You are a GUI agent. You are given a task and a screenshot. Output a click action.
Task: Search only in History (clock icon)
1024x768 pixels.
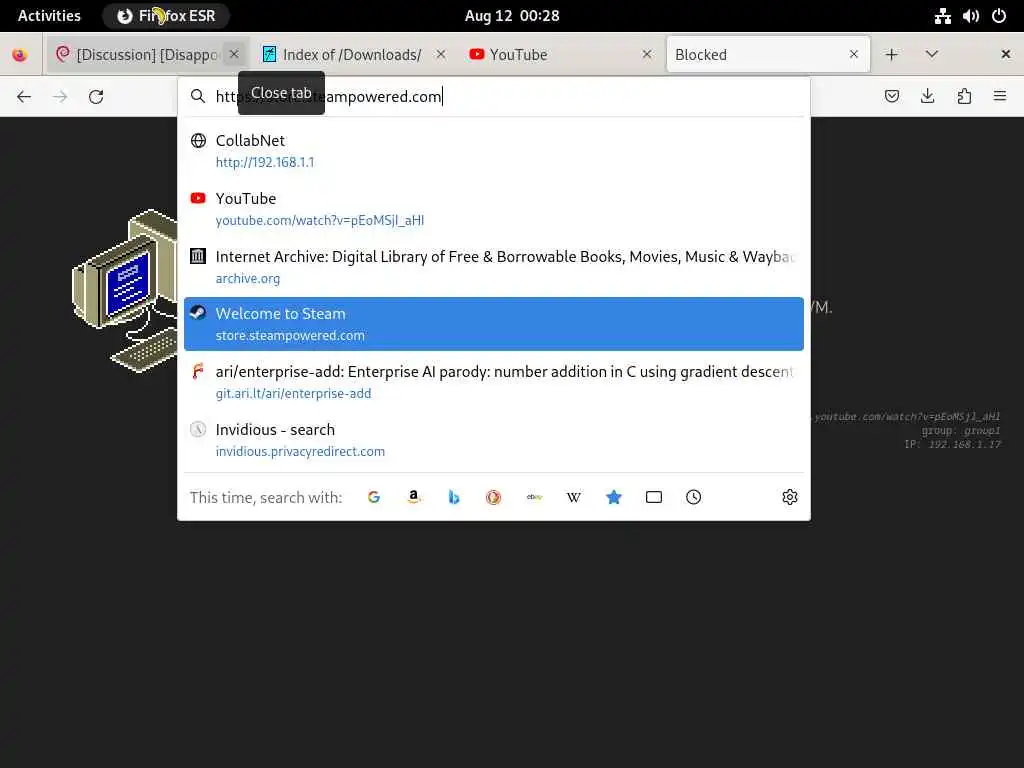pyautogui.click(x=694, y=497)
